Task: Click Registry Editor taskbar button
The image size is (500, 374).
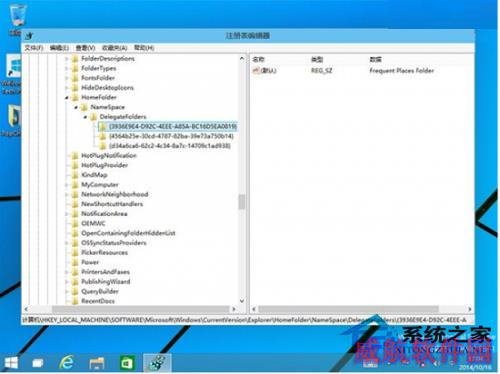Action: point(157,363)
